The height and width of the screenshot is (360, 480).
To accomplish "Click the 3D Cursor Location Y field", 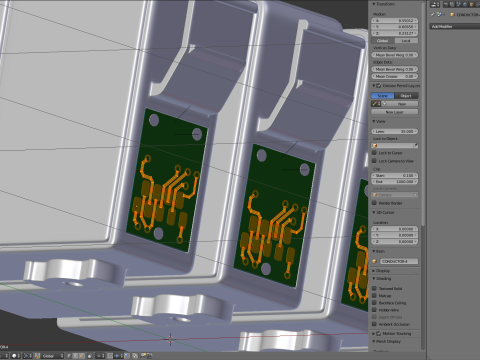I will [x=395, y=235].
